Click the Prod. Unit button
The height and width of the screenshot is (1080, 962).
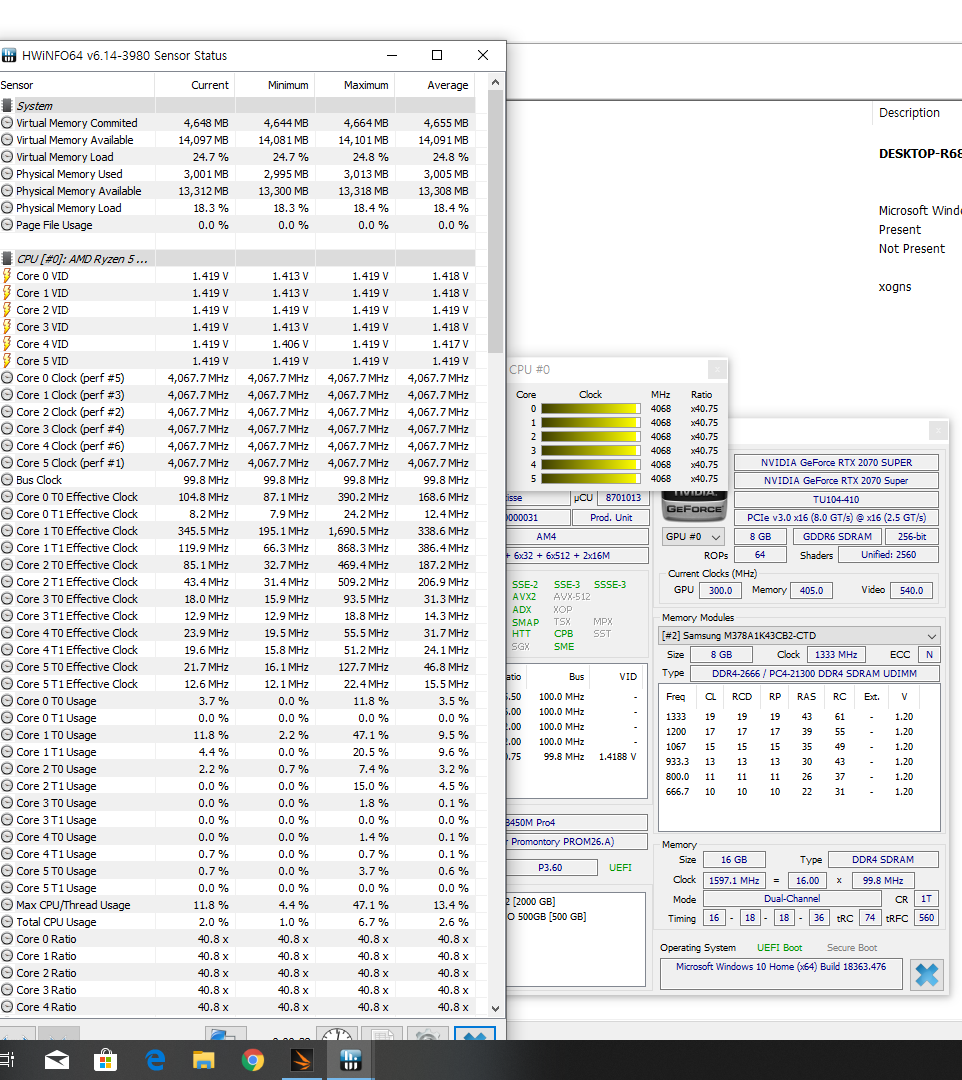611,517
